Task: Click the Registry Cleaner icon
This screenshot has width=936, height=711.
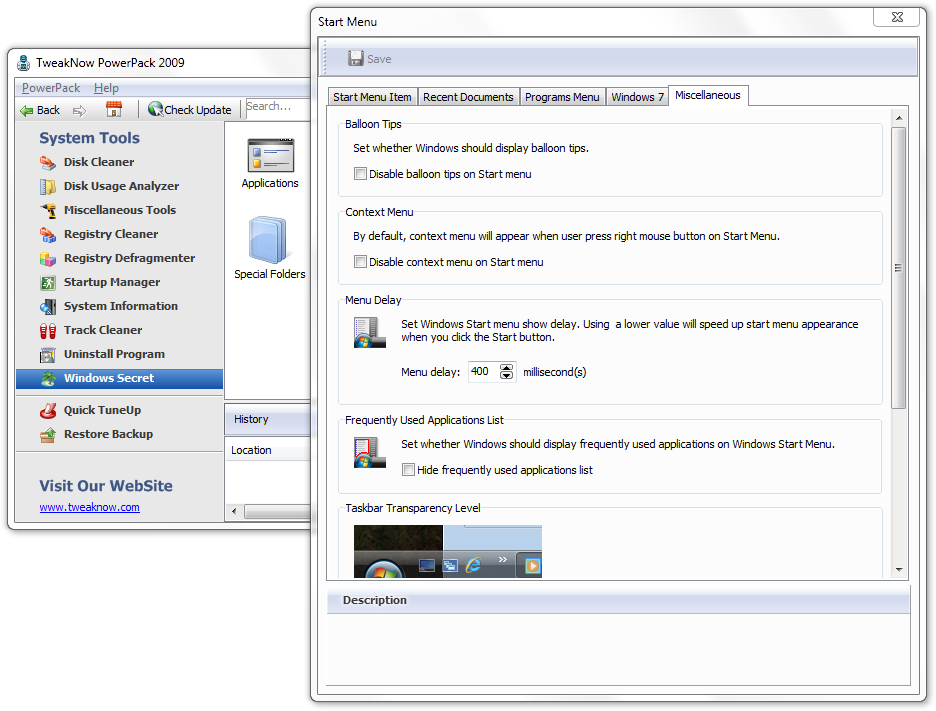Action: tap(48, 234)
